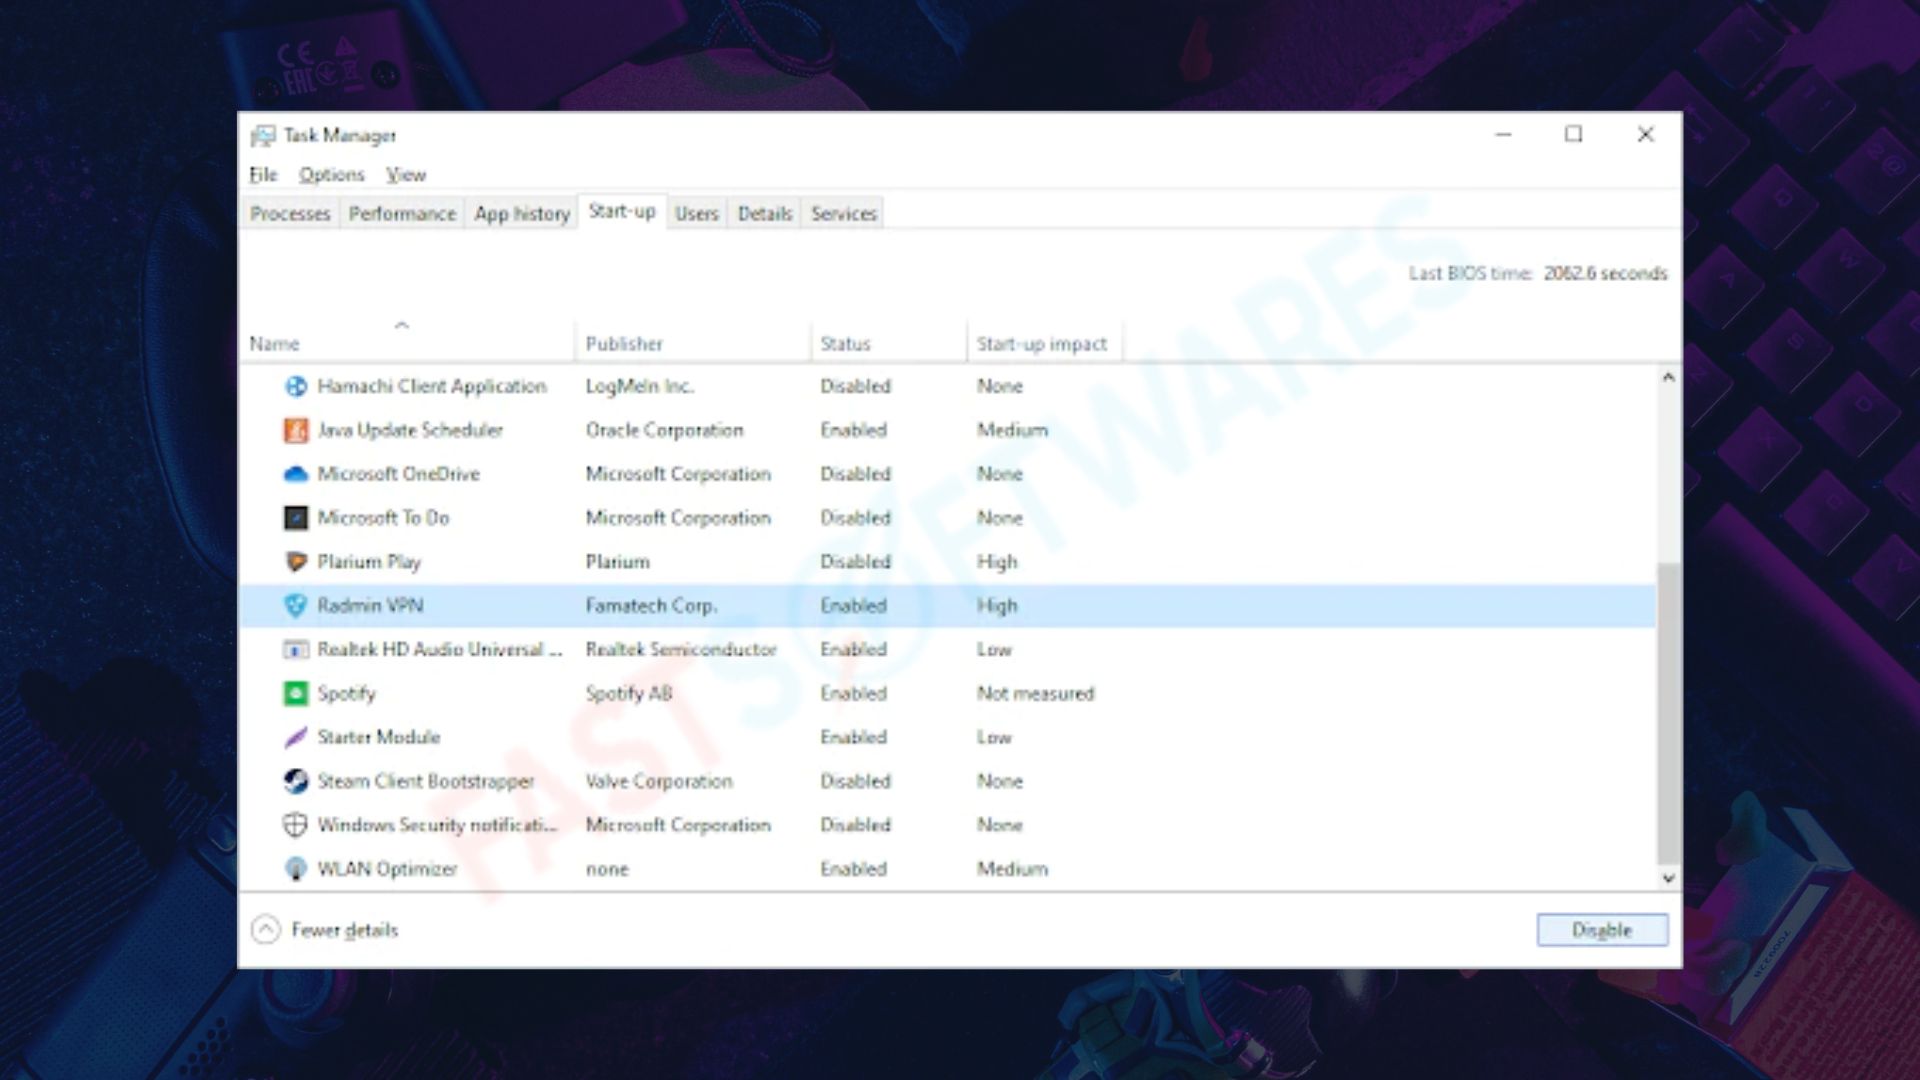Click the Windows Security notification icon
Viewport: 1920px width, 1080px height.
(296, 825)
